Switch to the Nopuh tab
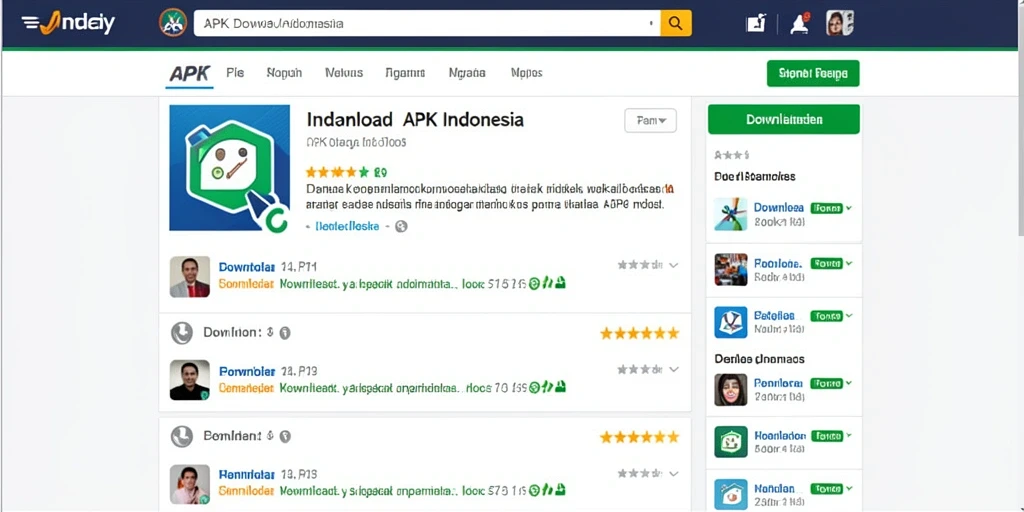 pos(284,73)
